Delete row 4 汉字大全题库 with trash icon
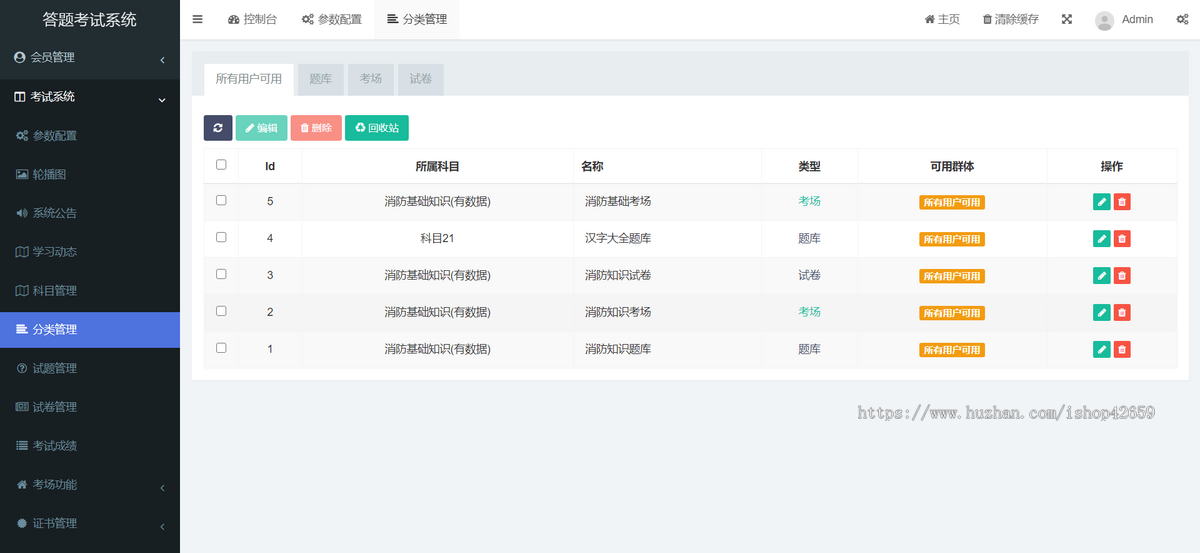This screenshot has height=553, width=1200. pos(1122,238)
